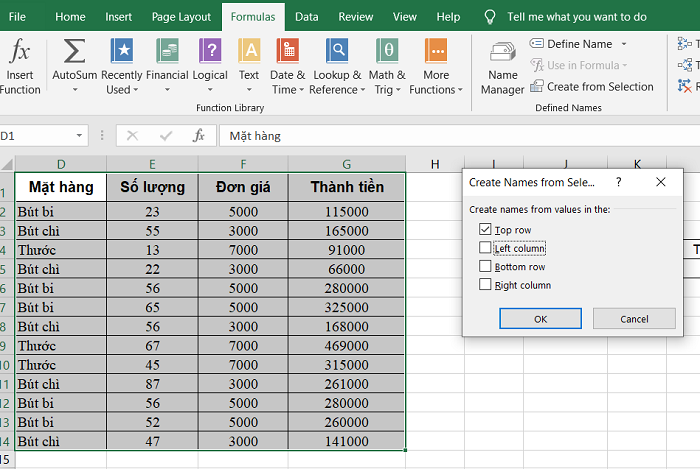This screenshot has width=700, height=469.
Task: Cancel the formula bar entry with X
Action: (x=132, y=135)
